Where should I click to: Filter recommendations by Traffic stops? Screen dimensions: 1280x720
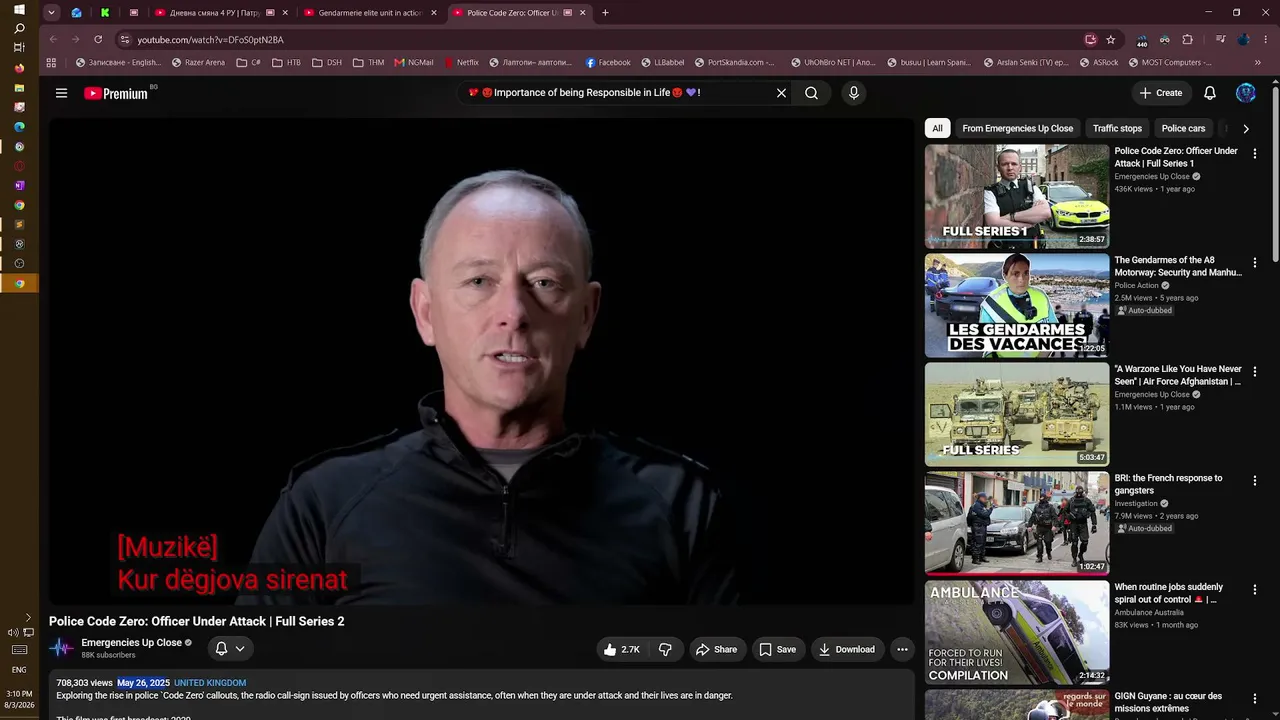click(1117, 128)
